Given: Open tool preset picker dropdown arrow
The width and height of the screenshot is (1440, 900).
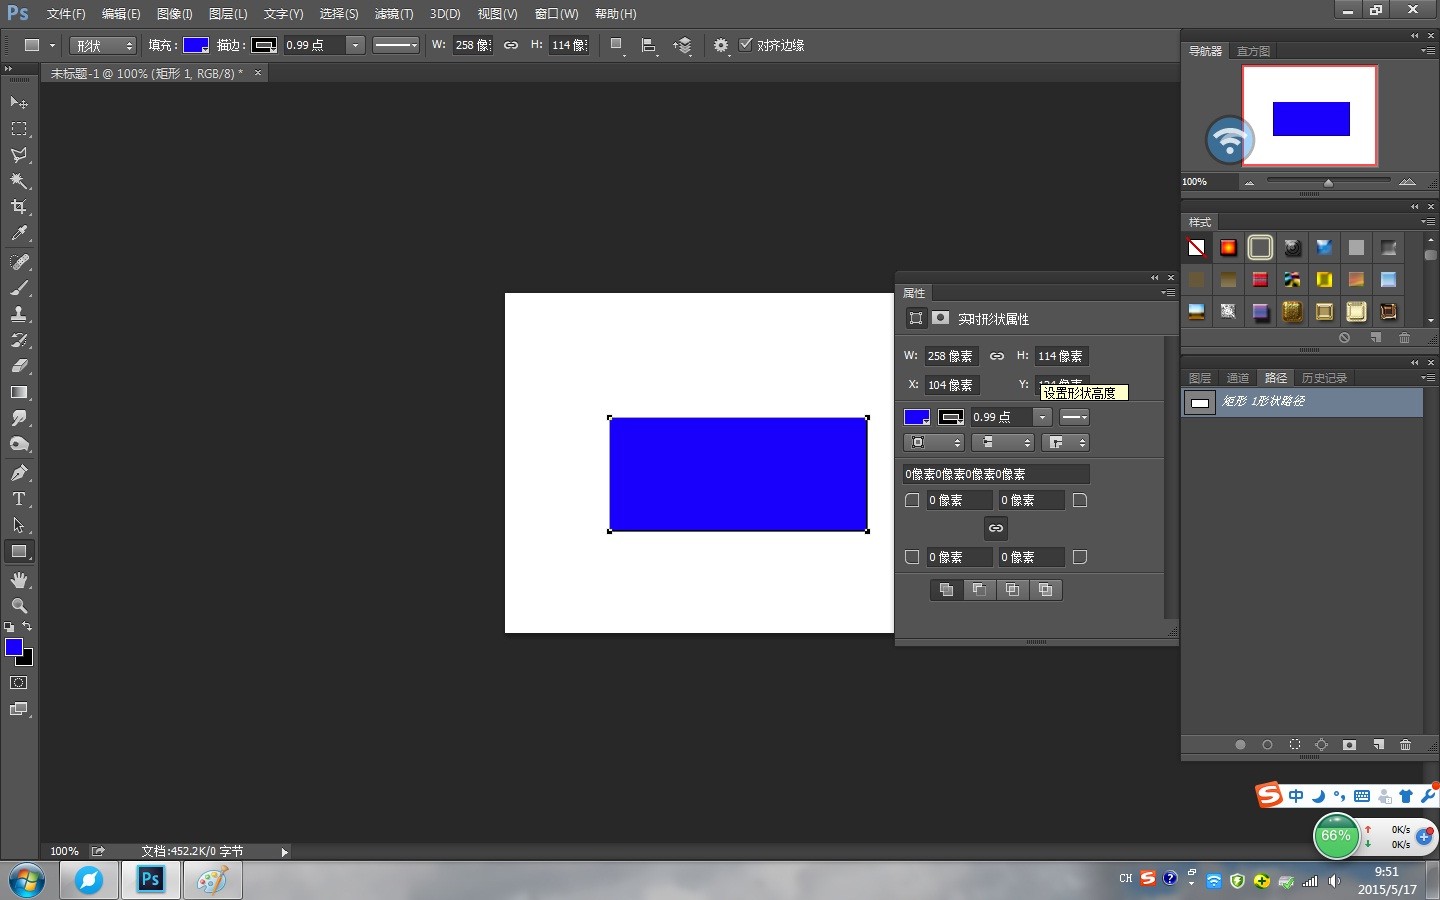Looking at the screenshot, I should click(x=53, y=45).
